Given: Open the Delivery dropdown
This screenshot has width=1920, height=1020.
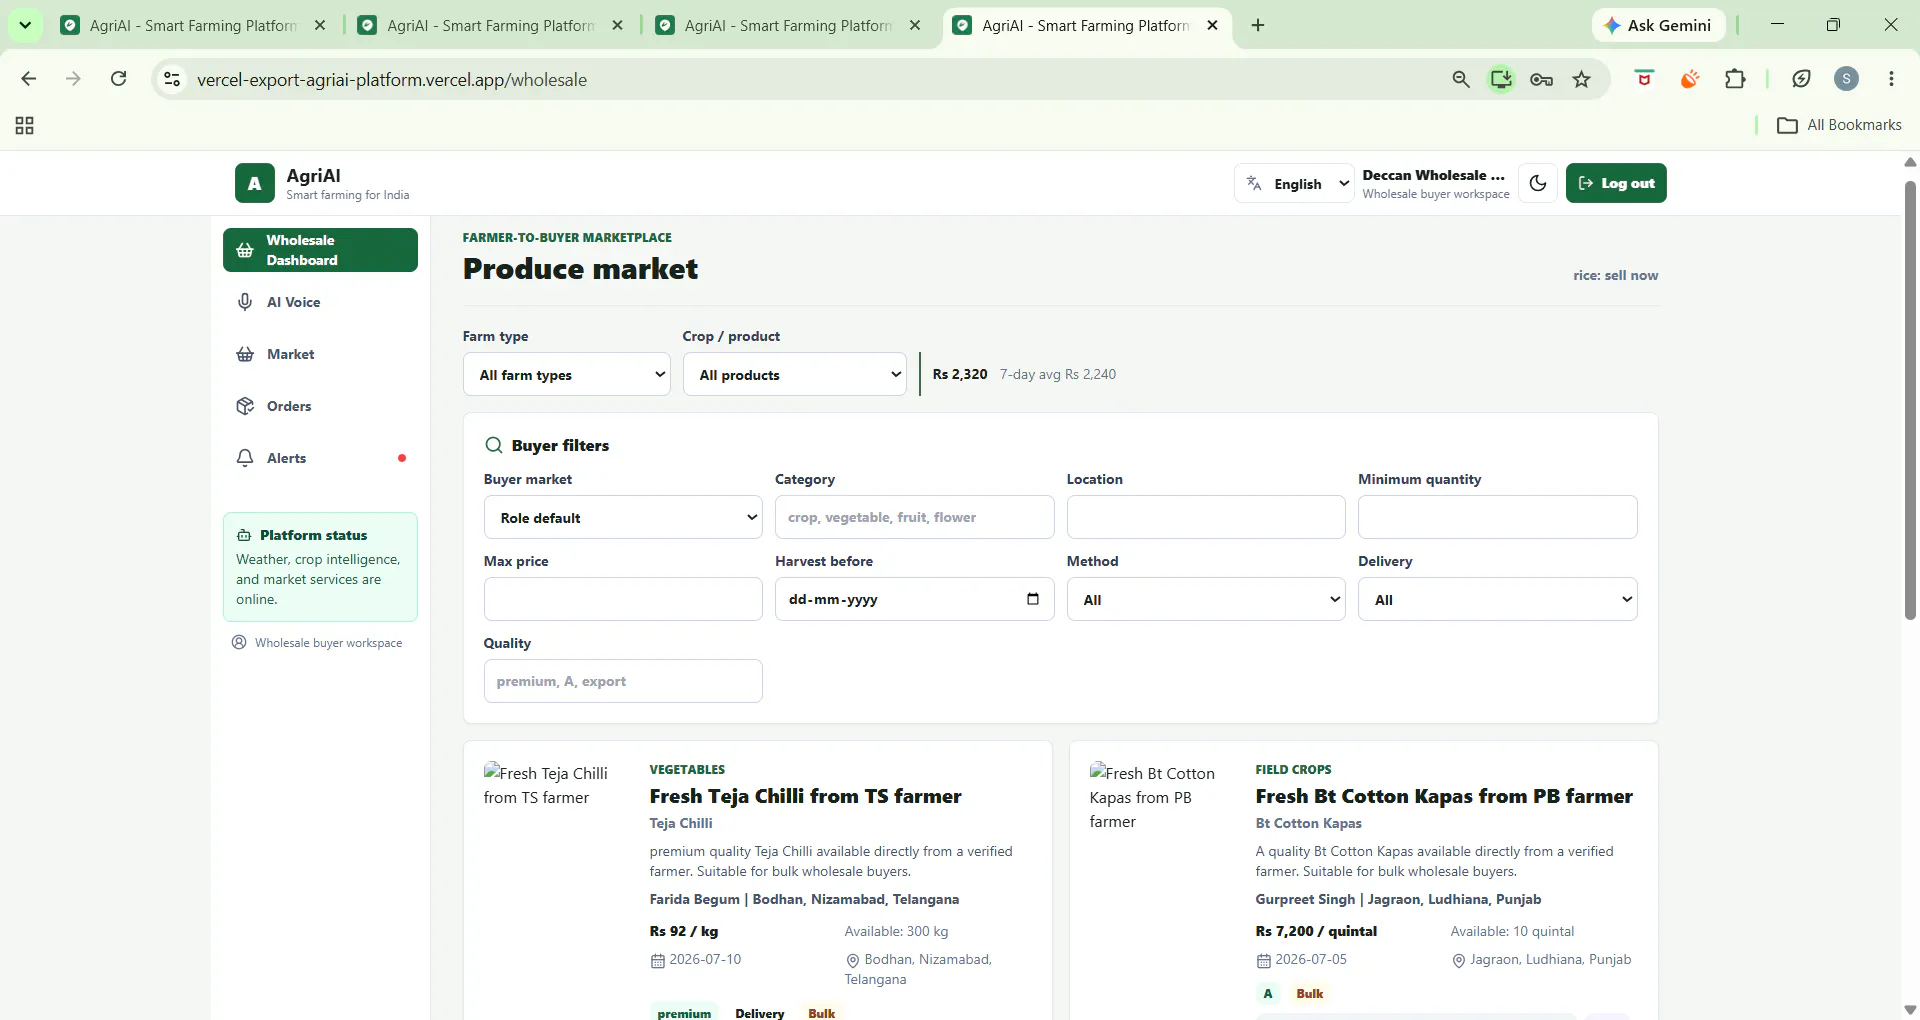Looking at the screenshot, I should click(1497, 599).
